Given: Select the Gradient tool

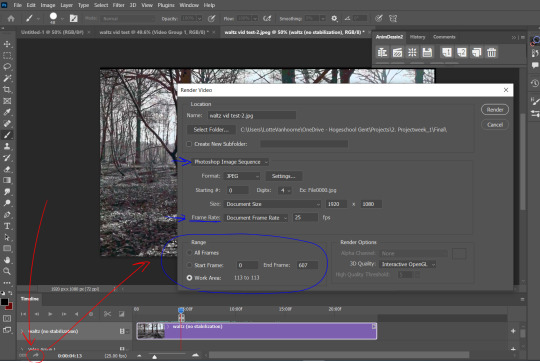Looking at the screenshot, I should (x=7, y=180).
